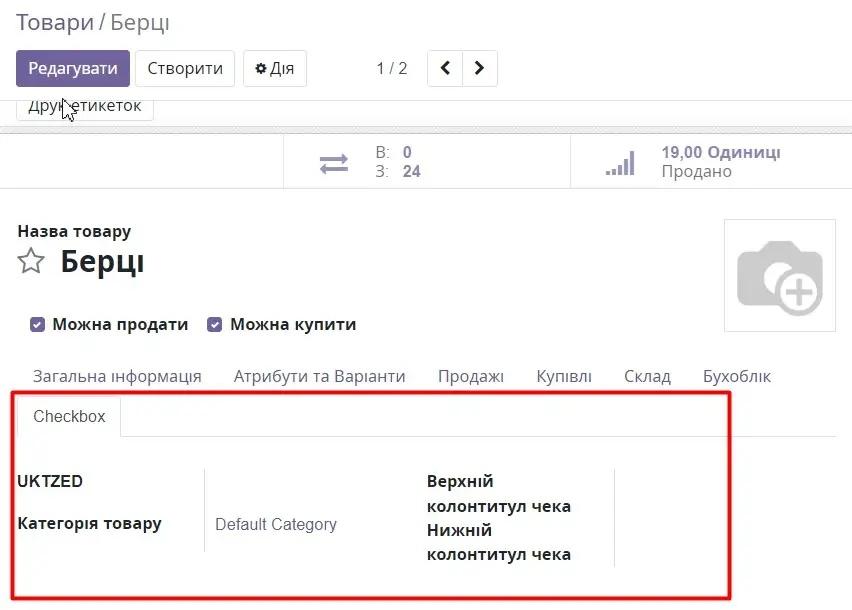852x610 pixels.
Task: Toggle the Можна продати checkbox
Action: [38, 324]
